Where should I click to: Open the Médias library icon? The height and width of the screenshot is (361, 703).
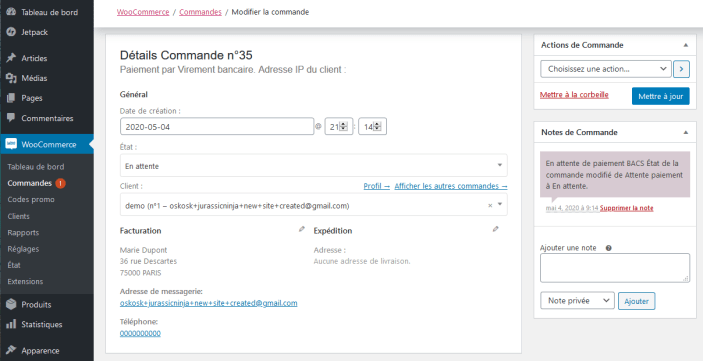point(11,78)
